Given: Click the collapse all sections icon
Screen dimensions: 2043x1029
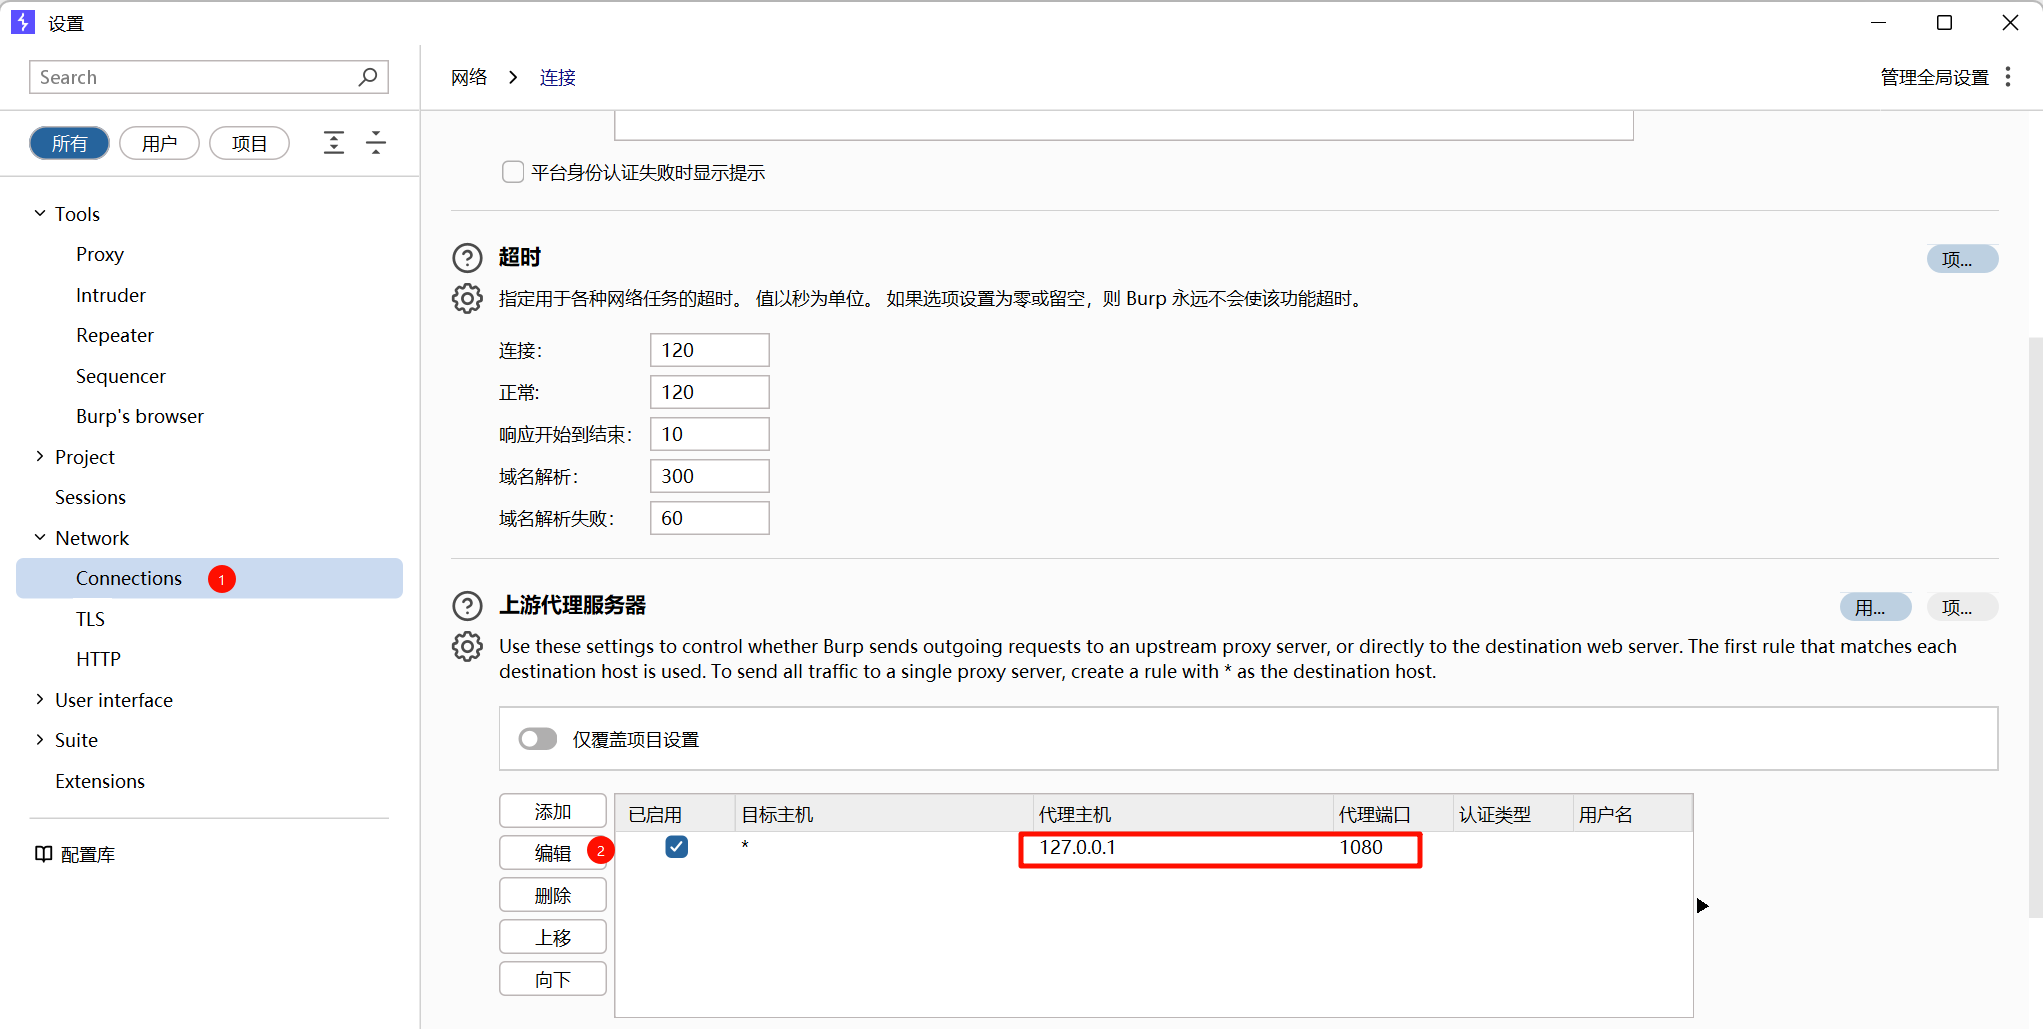Looking at the screenshot, I should coord(376,143).
